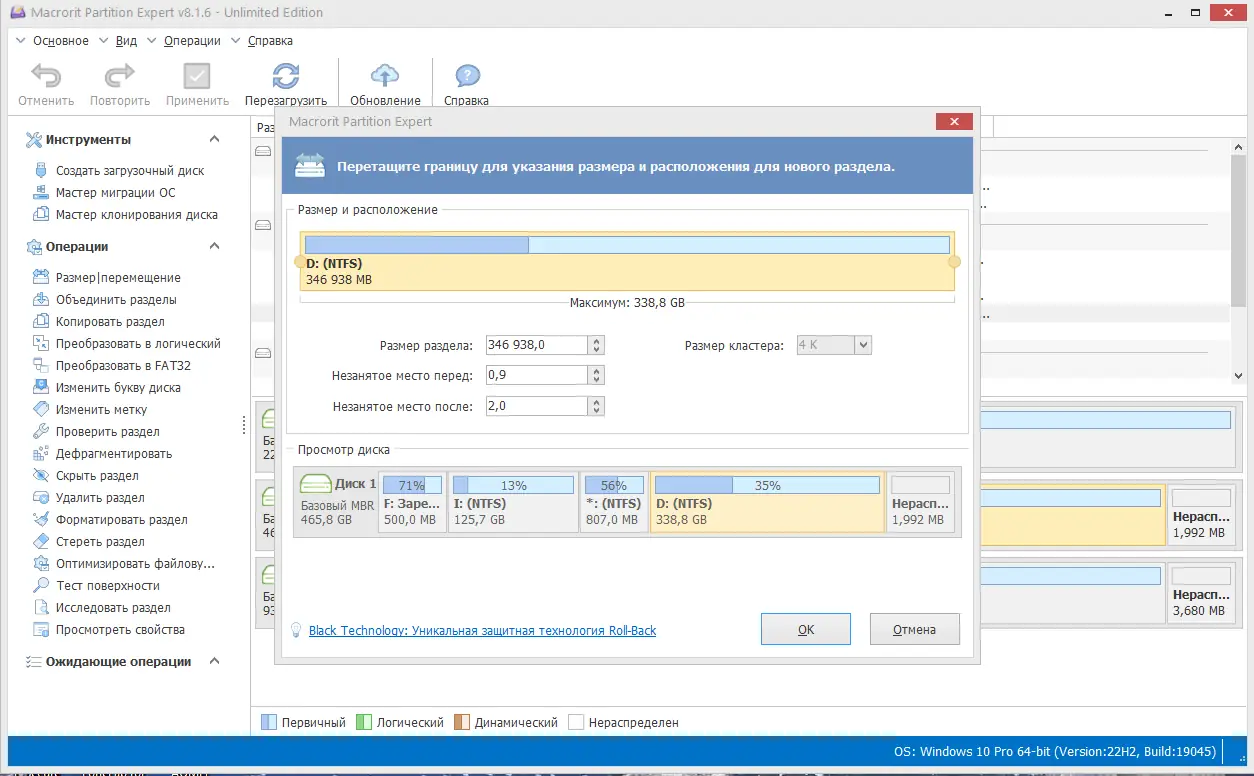Open 'Мастер миграции ОС' wizard
Screen dimensions: 1254x776
(x=116, y=193)
